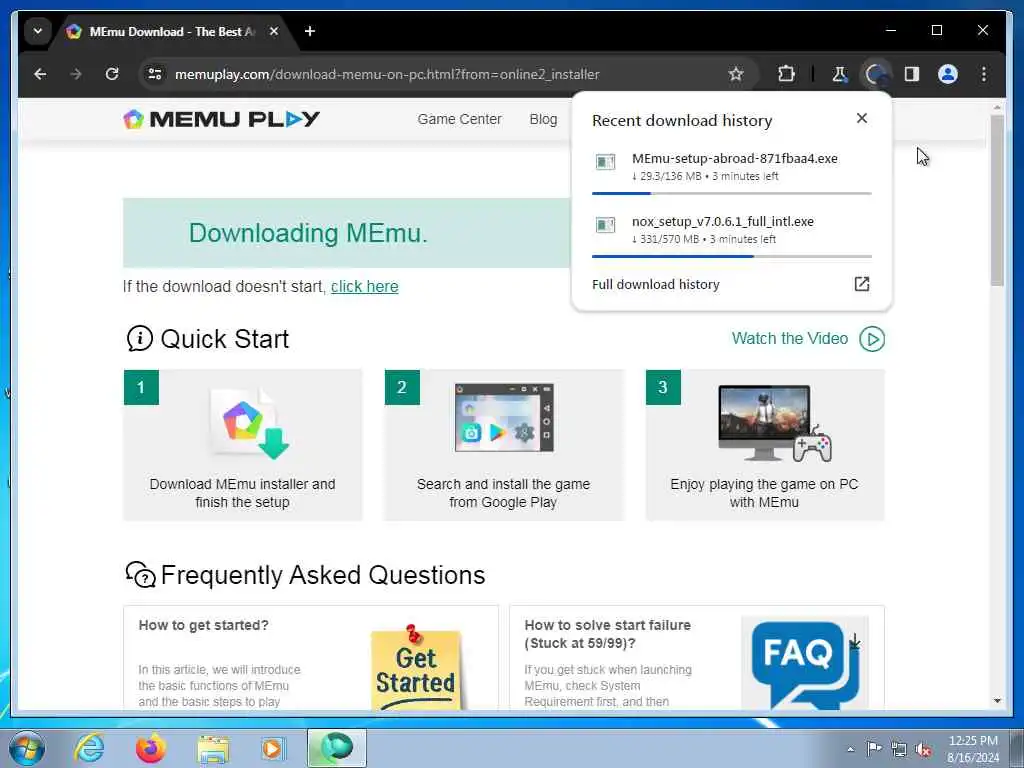Click the MEmu setup download progress bar

coord(731,193)
